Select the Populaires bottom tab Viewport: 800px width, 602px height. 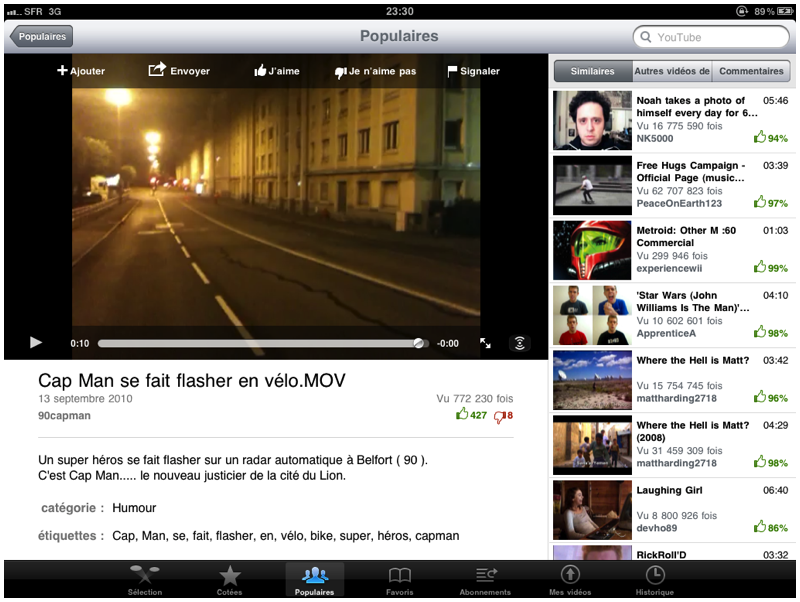314,580
